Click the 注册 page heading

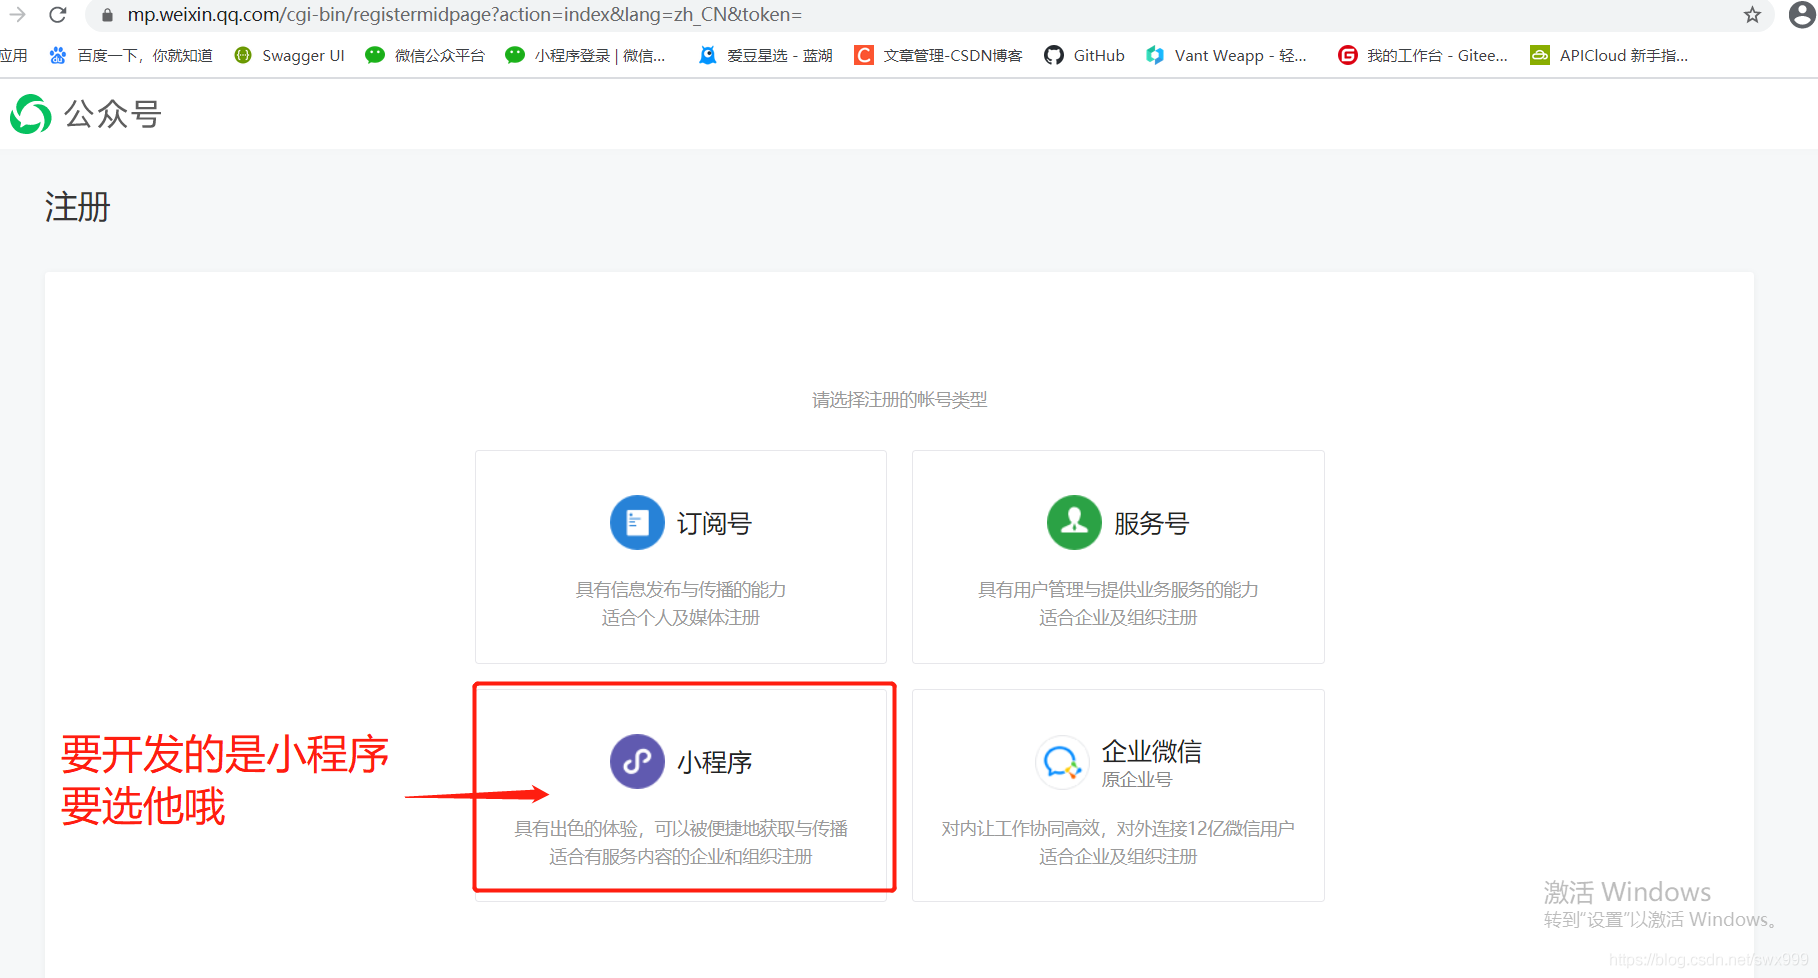pyautogui.click(x=78, y=207)
